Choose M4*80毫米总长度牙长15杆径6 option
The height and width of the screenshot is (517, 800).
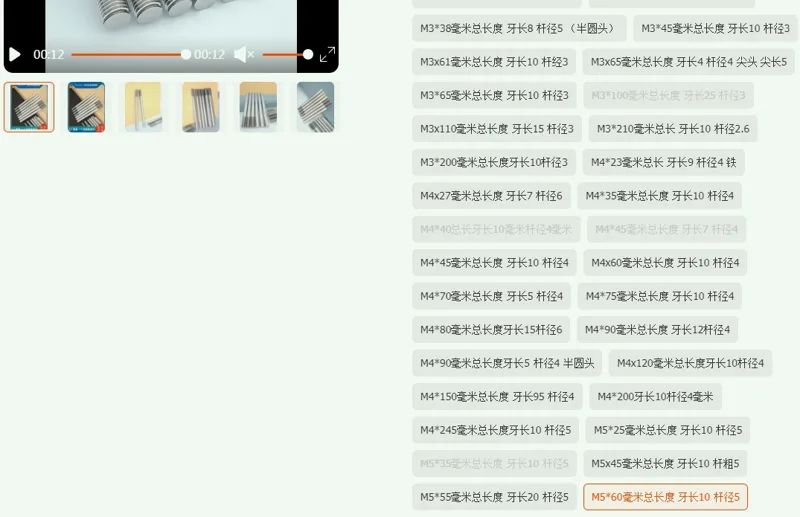(491, 330)
